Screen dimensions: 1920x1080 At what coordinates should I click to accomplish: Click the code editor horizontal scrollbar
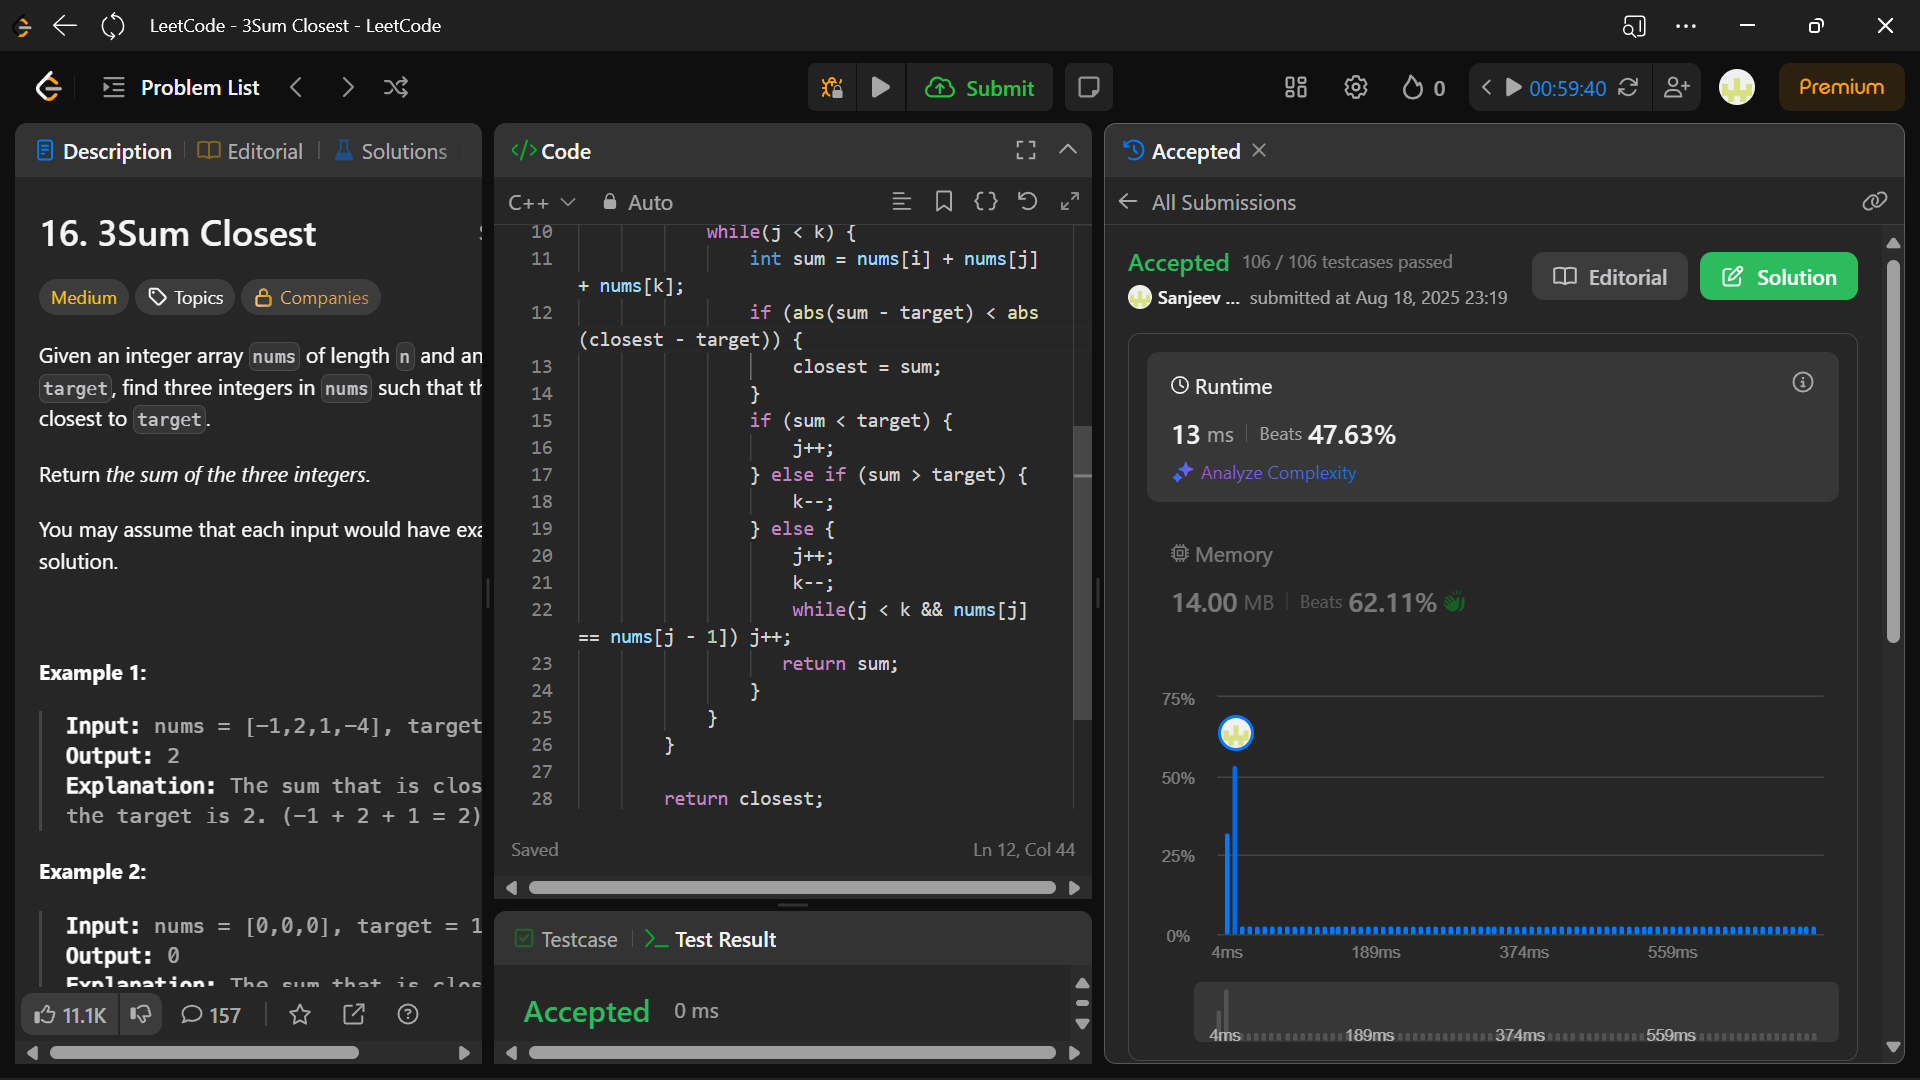coord(791,888)
